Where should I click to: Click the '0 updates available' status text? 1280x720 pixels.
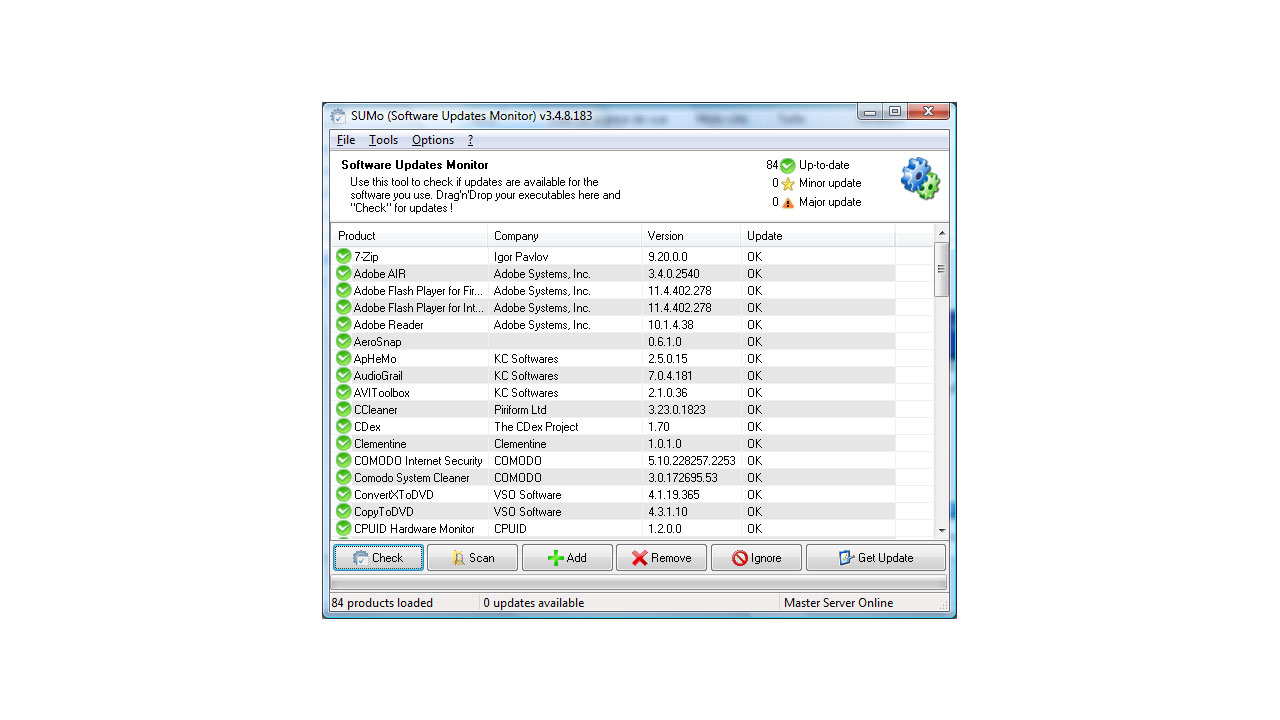tap(533, 603)
